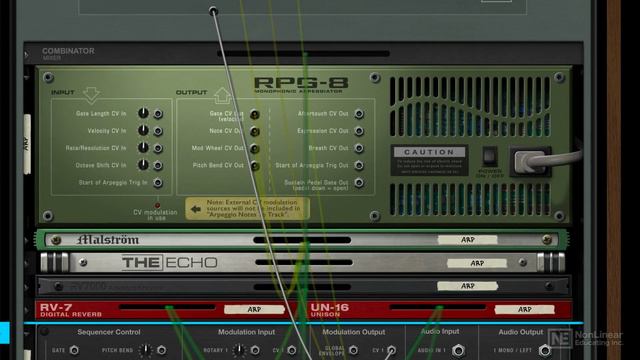Expand The Echo device fold arrow
Image resolution: width=640 pixels, height=360 pixels.
(x=27, y=263)
